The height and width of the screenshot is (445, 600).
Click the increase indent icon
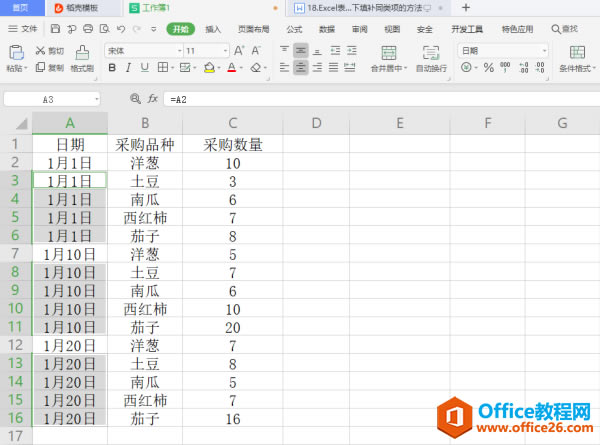(352, 50)
